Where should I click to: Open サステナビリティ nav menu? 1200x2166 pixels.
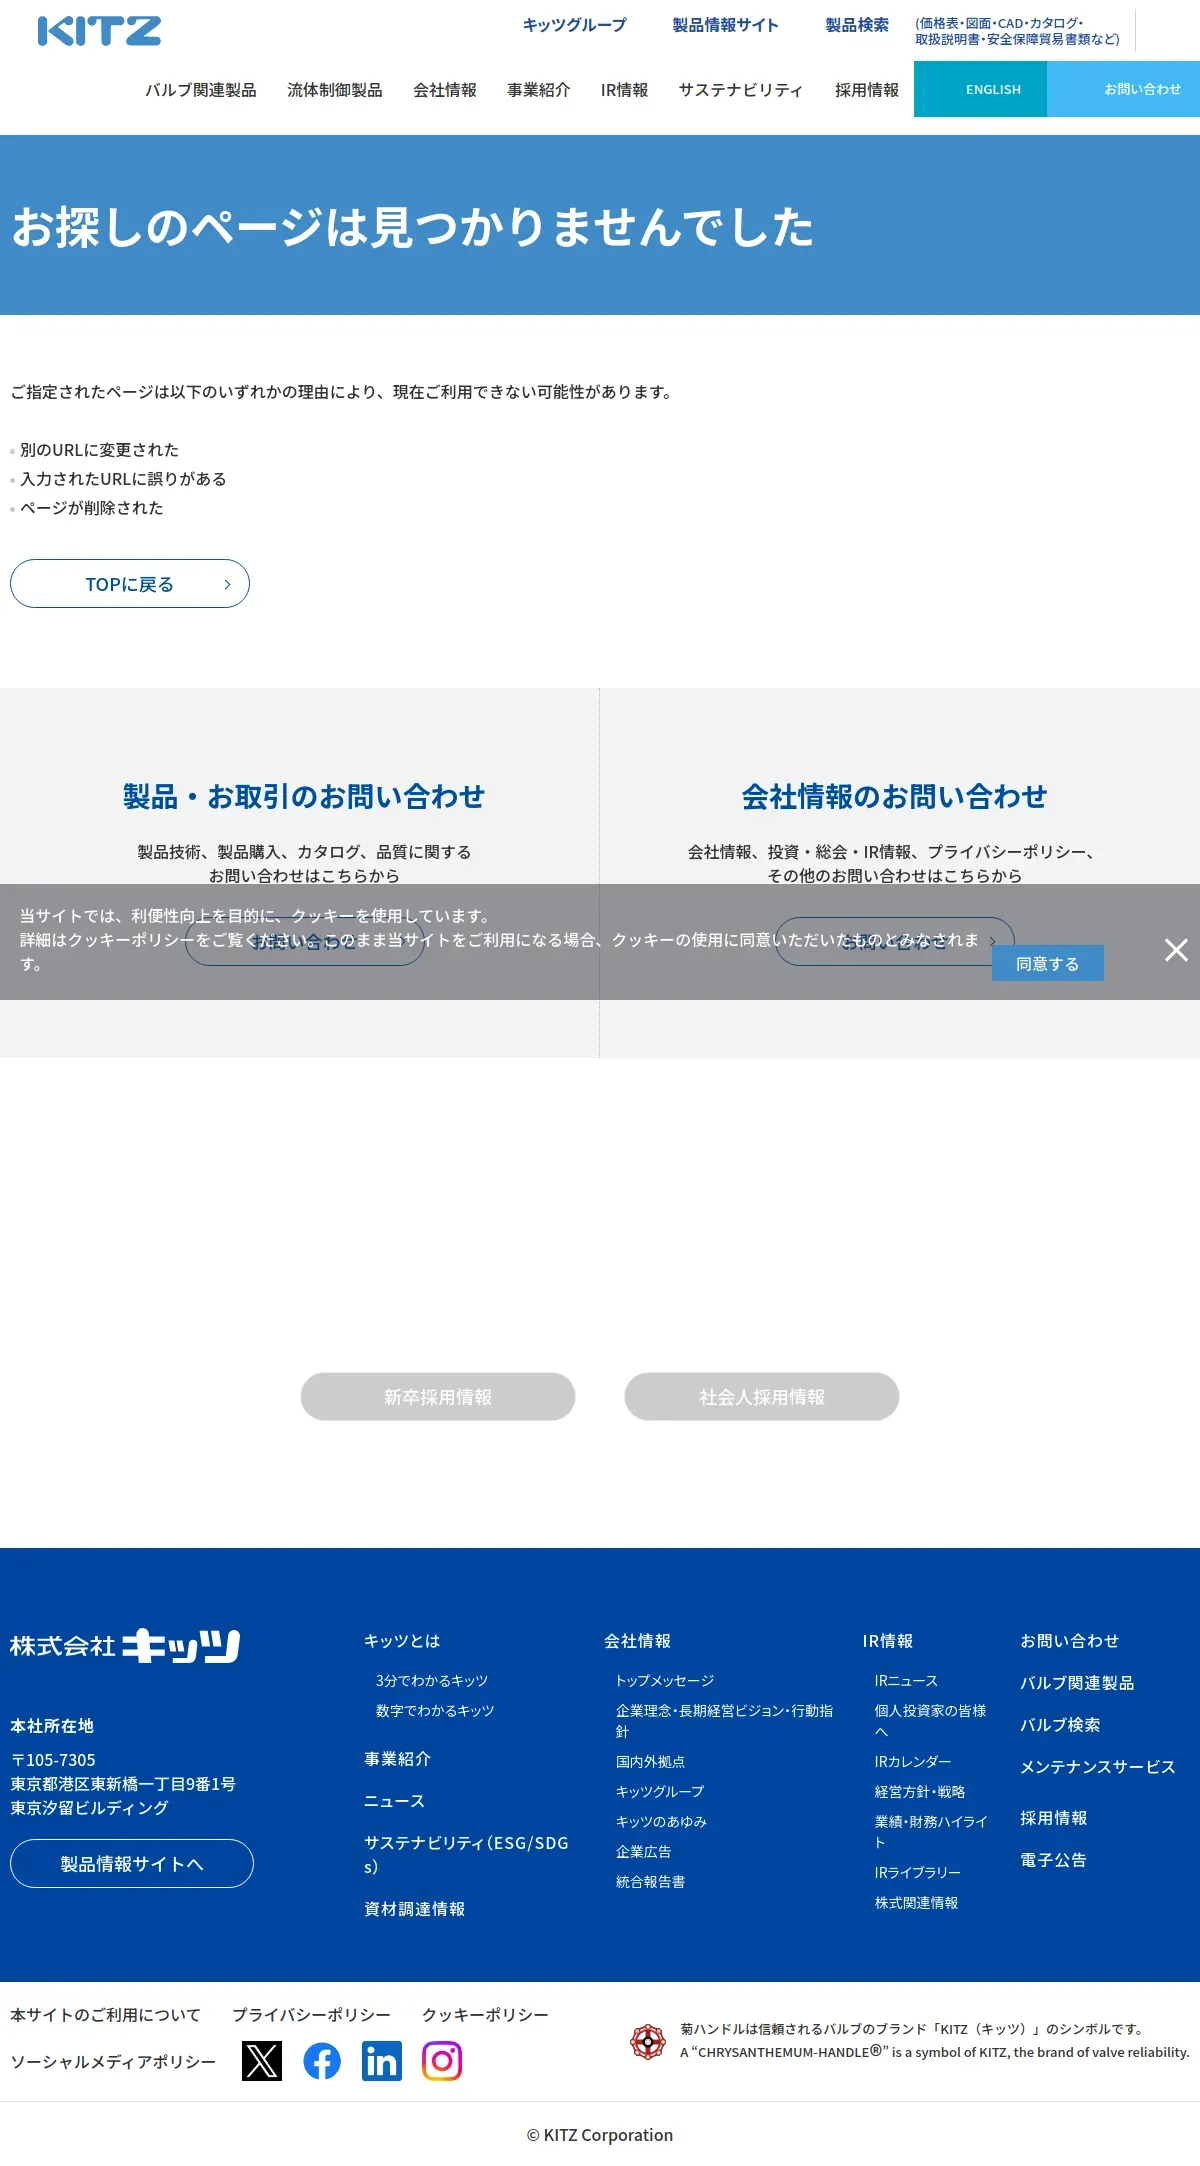(741, 90)
